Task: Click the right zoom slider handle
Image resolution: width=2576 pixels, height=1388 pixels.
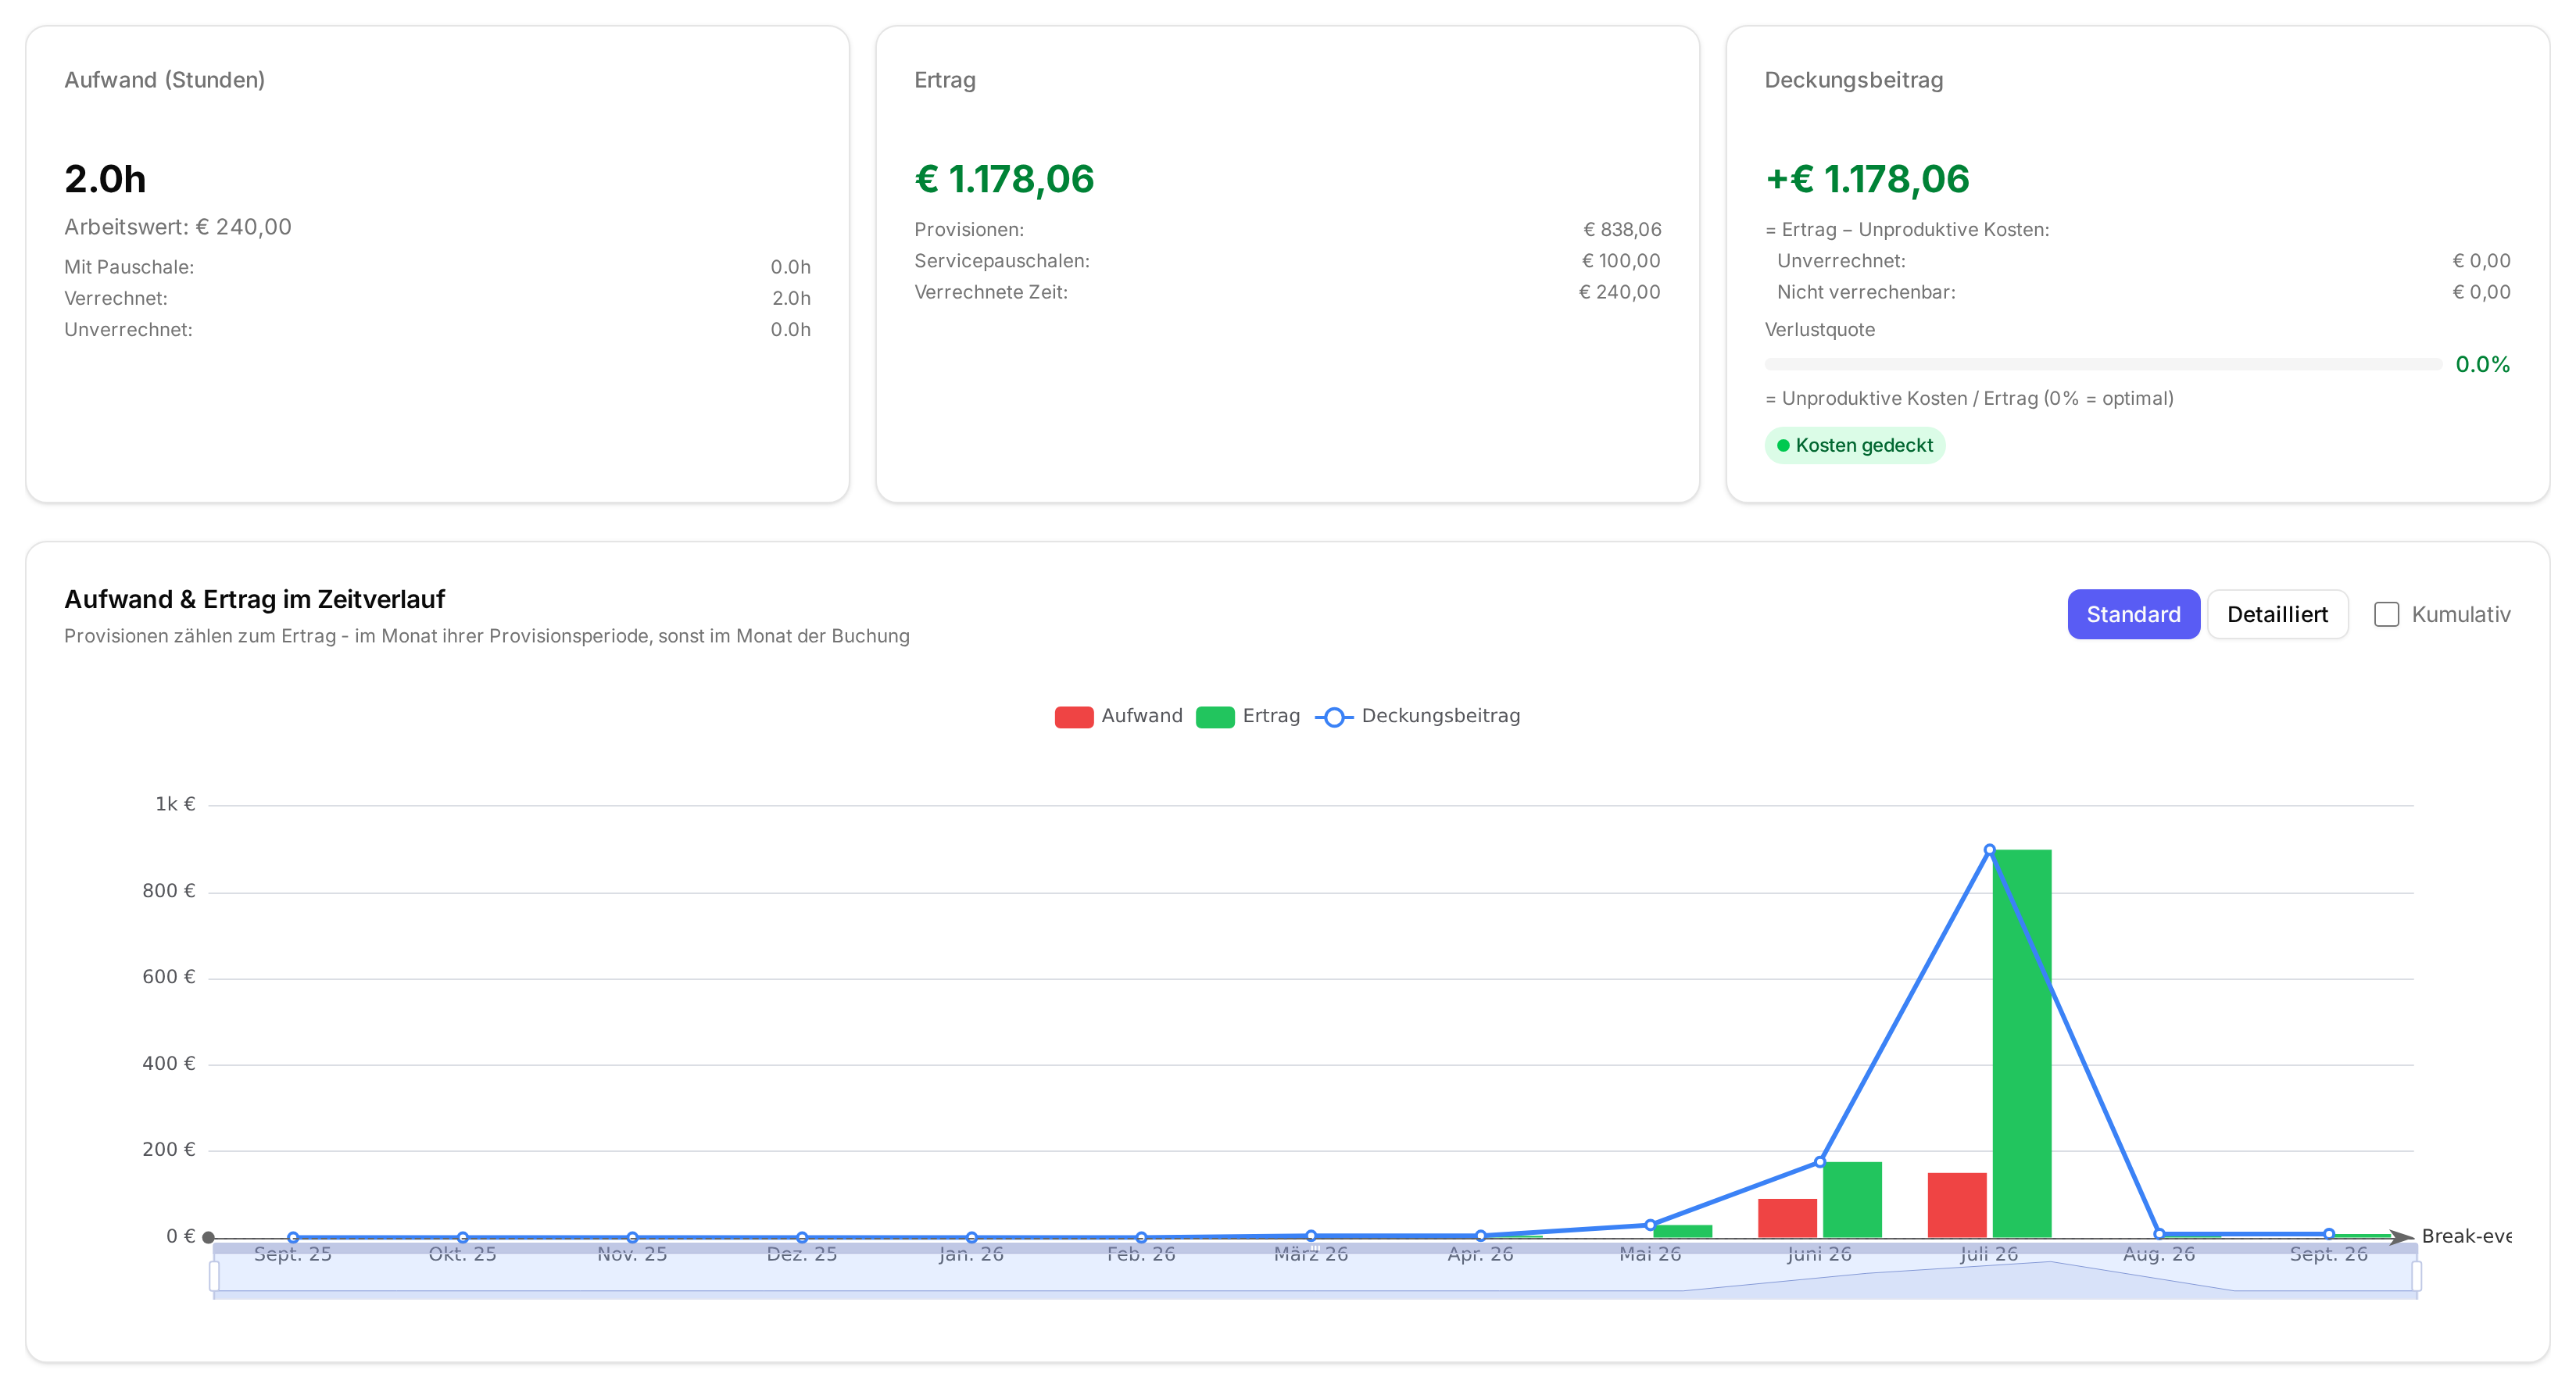Action: tap(2416, 1276)
